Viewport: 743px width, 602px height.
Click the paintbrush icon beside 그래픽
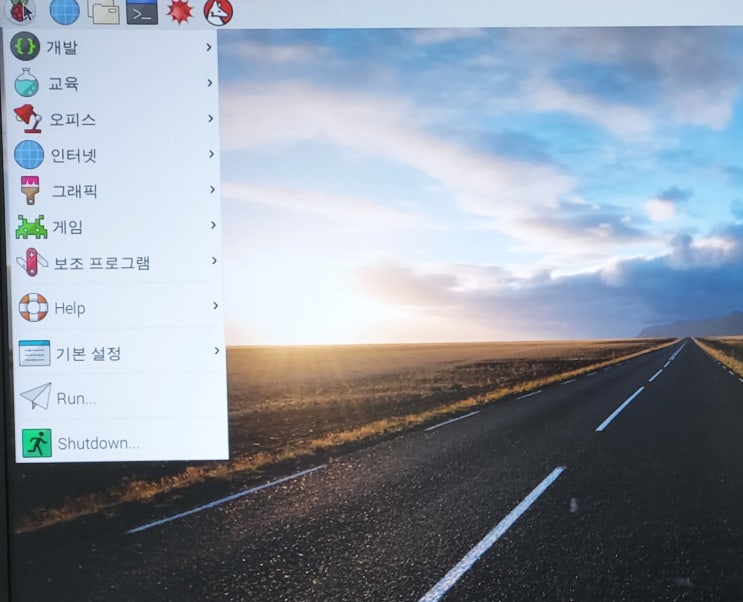point(30,190)
